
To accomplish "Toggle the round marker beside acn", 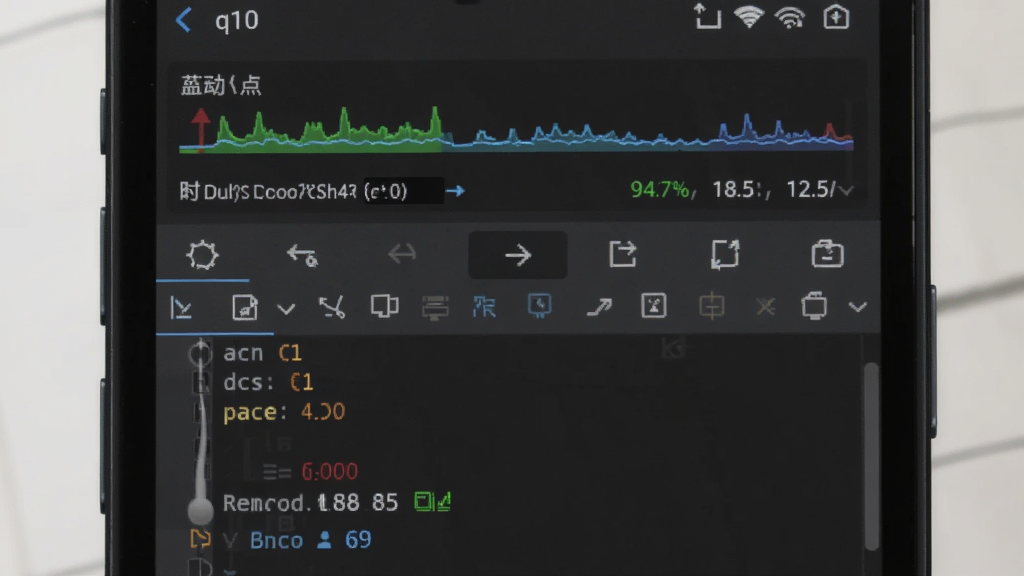I will coord(200,353).
